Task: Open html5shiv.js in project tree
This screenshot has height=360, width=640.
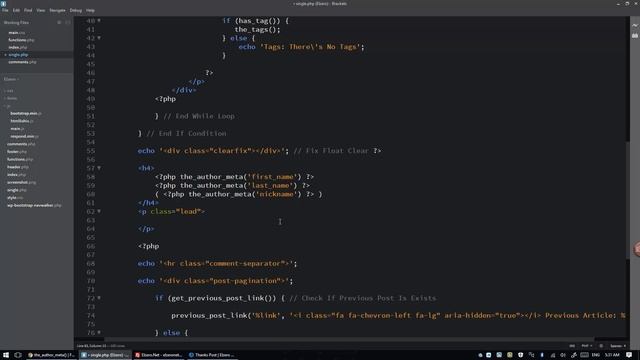Action: point(22,121)
